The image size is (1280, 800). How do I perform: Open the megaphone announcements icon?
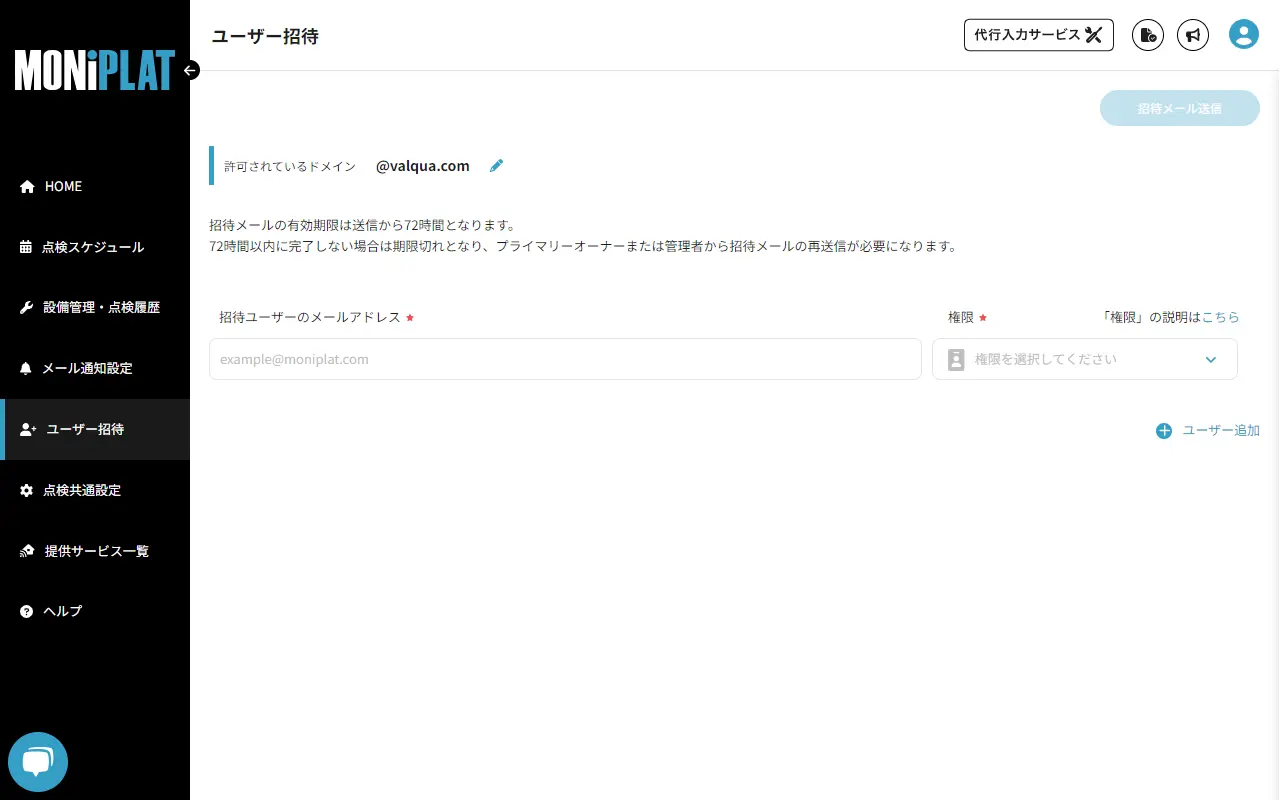click(1192, 34)
